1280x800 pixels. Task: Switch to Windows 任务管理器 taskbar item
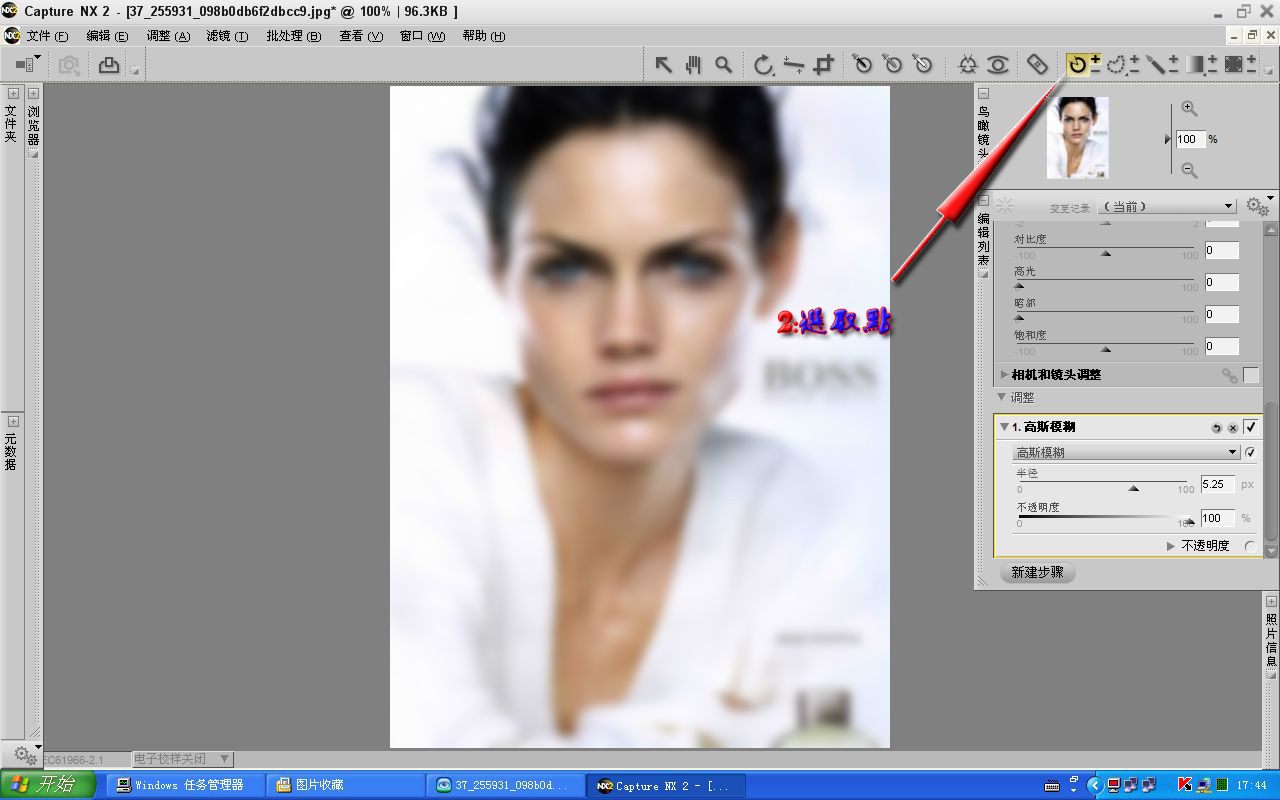[185, 785]
